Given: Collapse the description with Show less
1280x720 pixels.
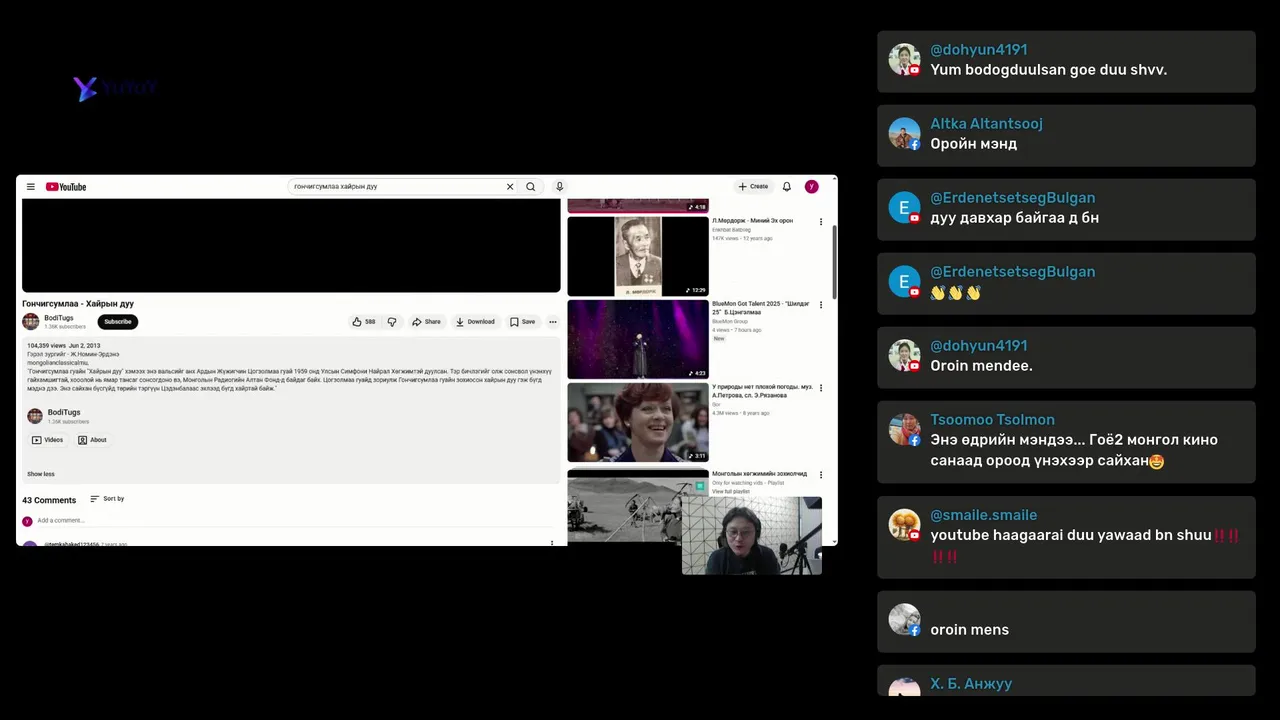Looking at the screenshot, I should click(41, 474).
